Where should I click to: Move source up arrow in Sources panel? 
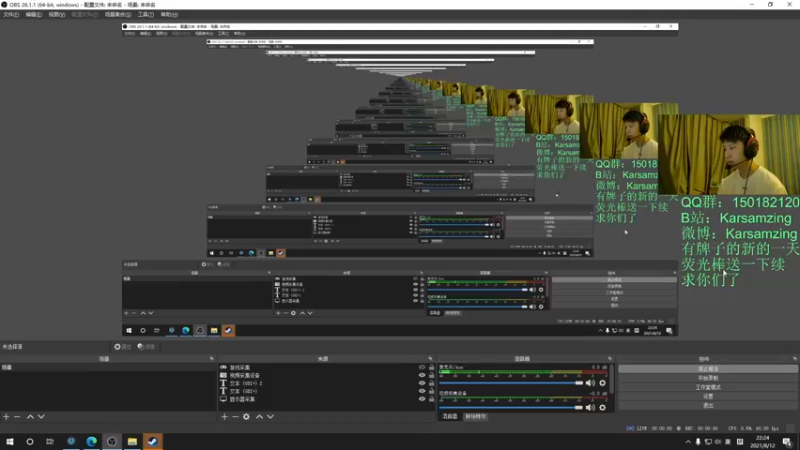tap(259, 417)
